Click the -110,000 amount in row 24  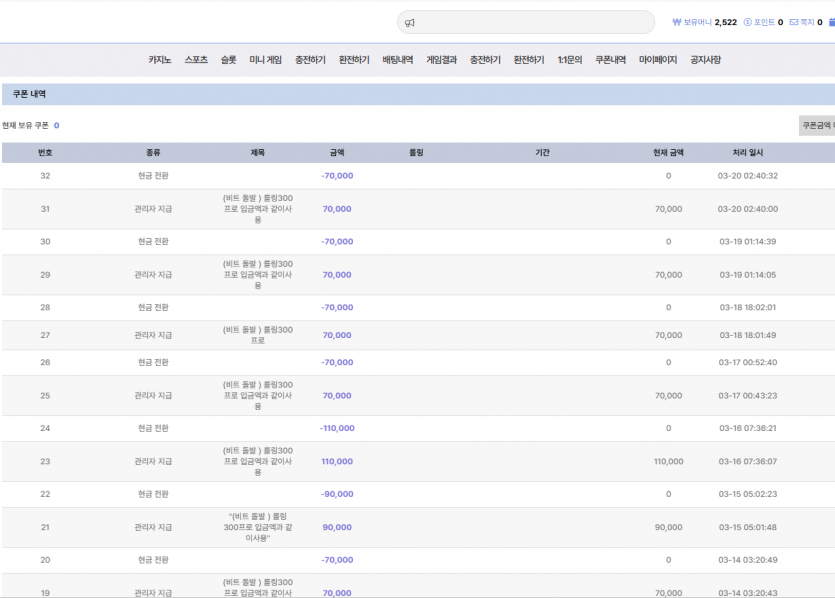tap(337, 428)
